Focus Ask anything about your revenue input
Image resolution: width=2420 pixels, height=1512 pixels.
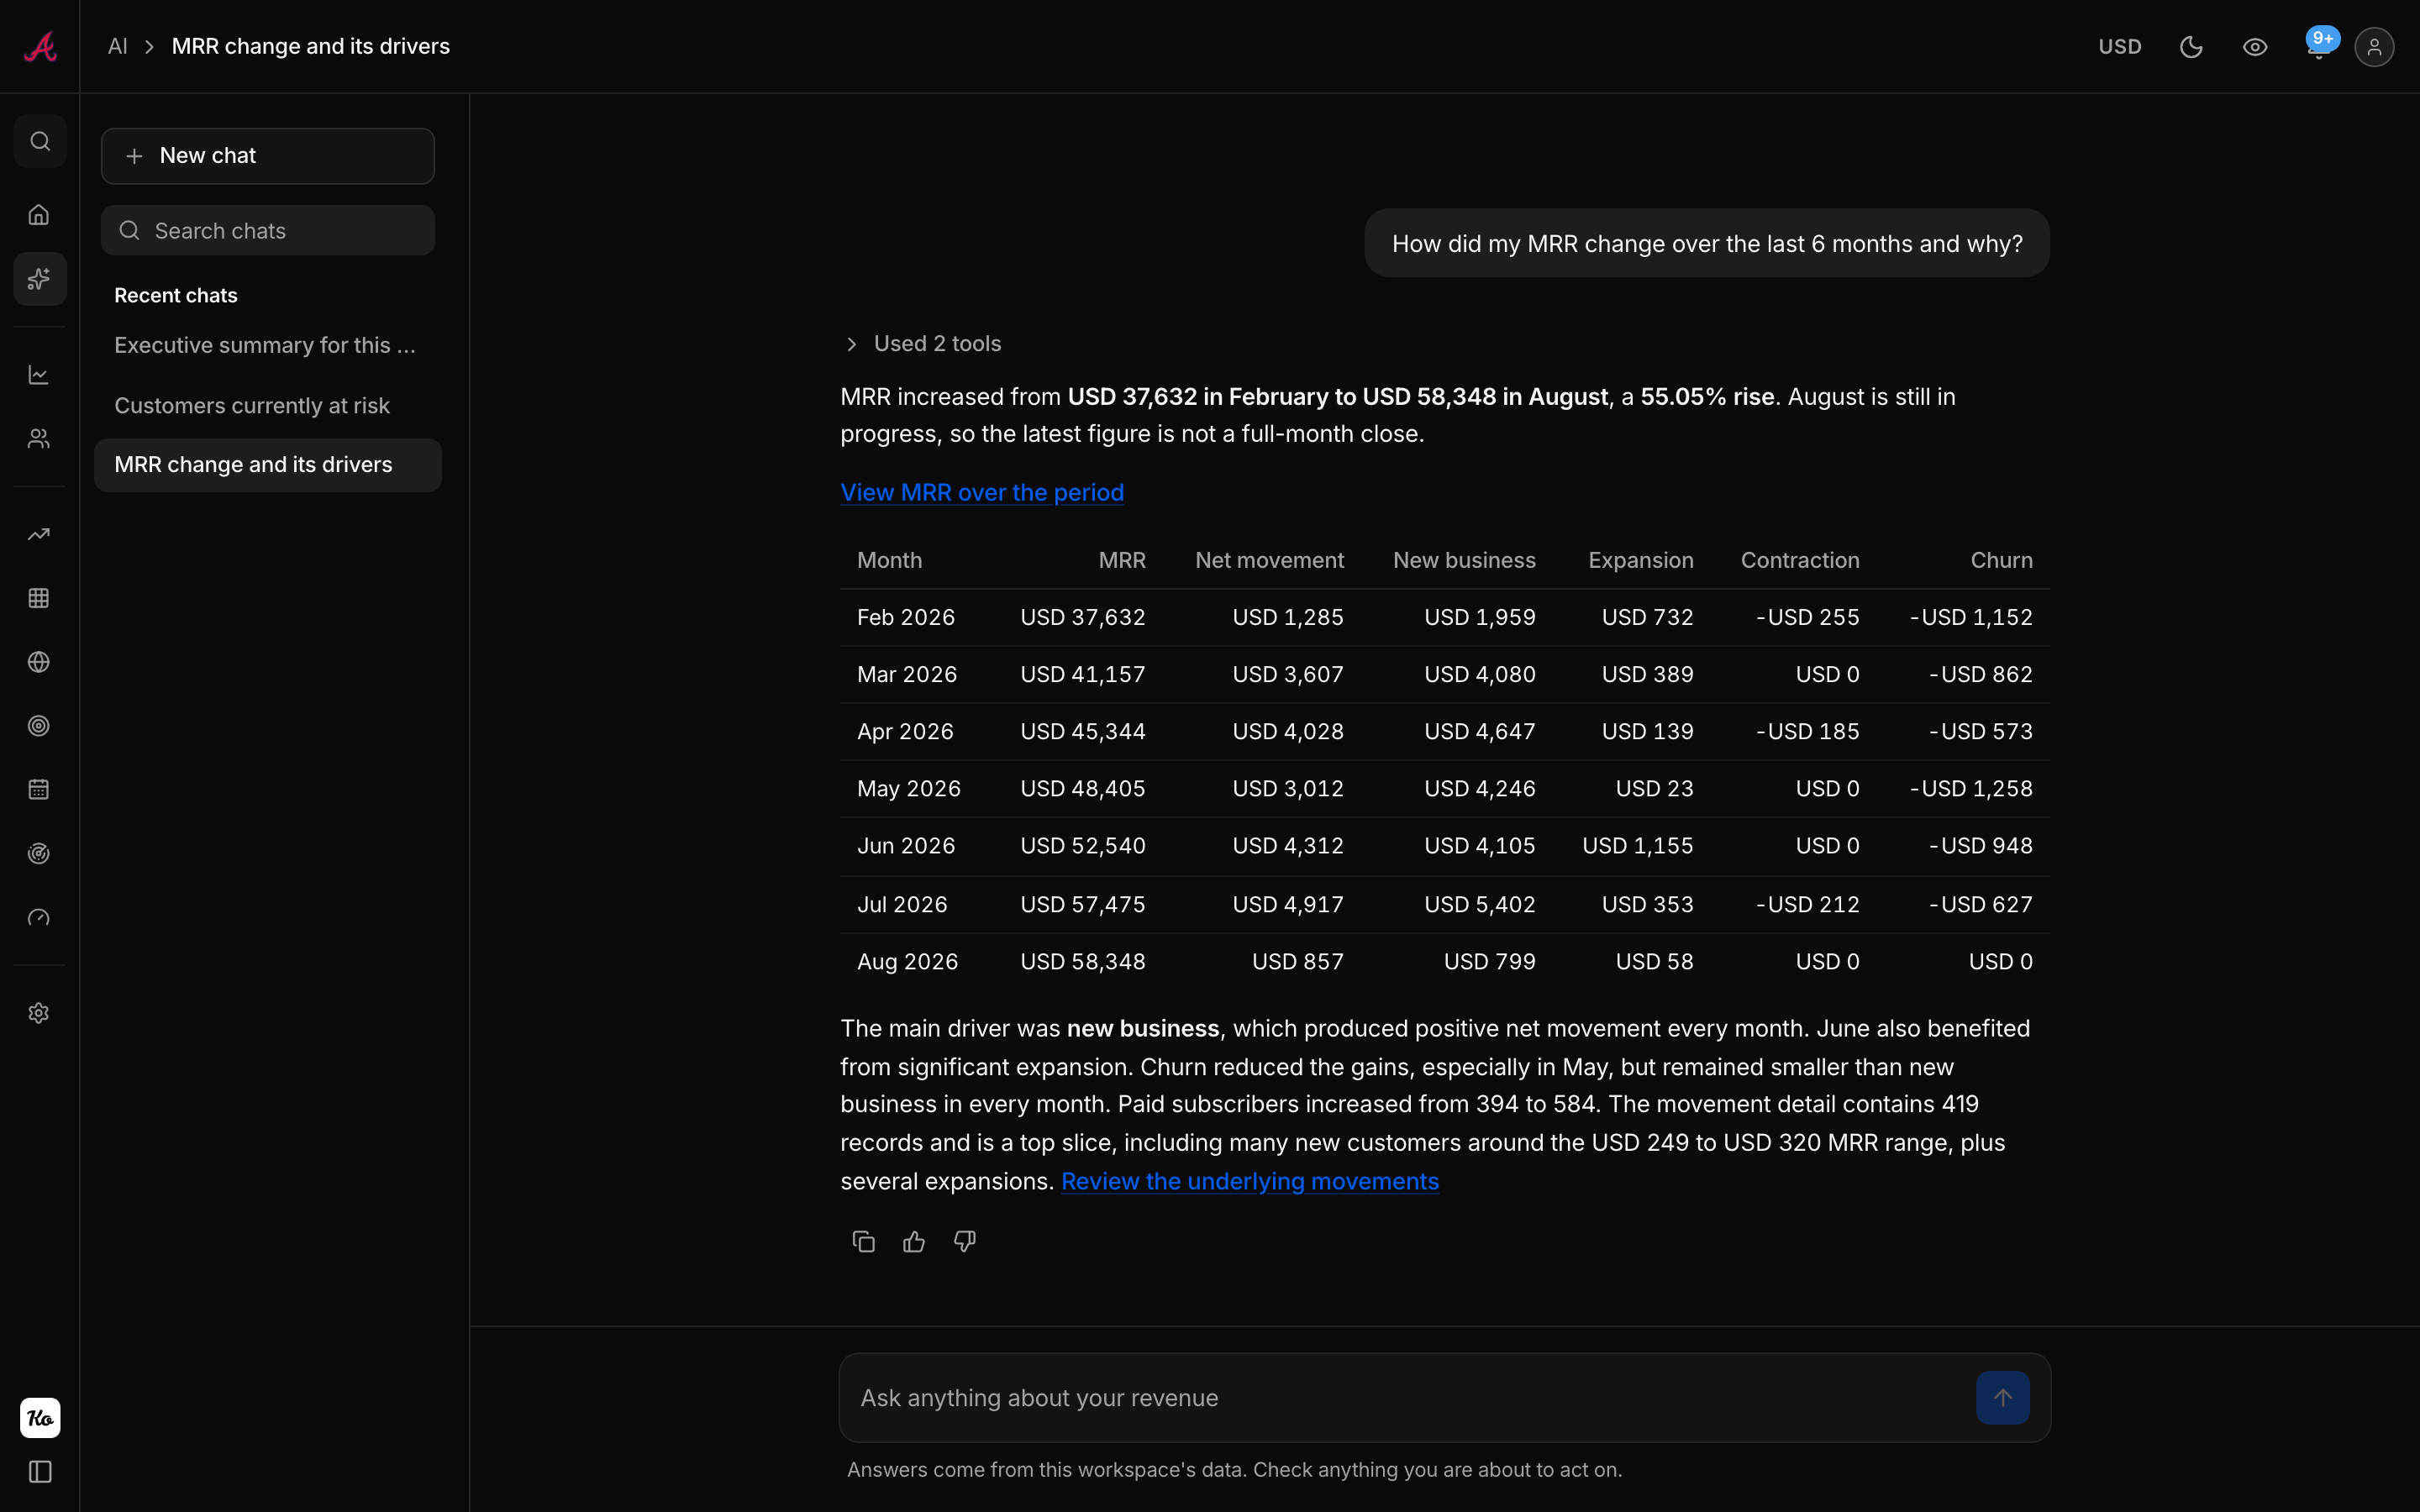point(1410,1398)
